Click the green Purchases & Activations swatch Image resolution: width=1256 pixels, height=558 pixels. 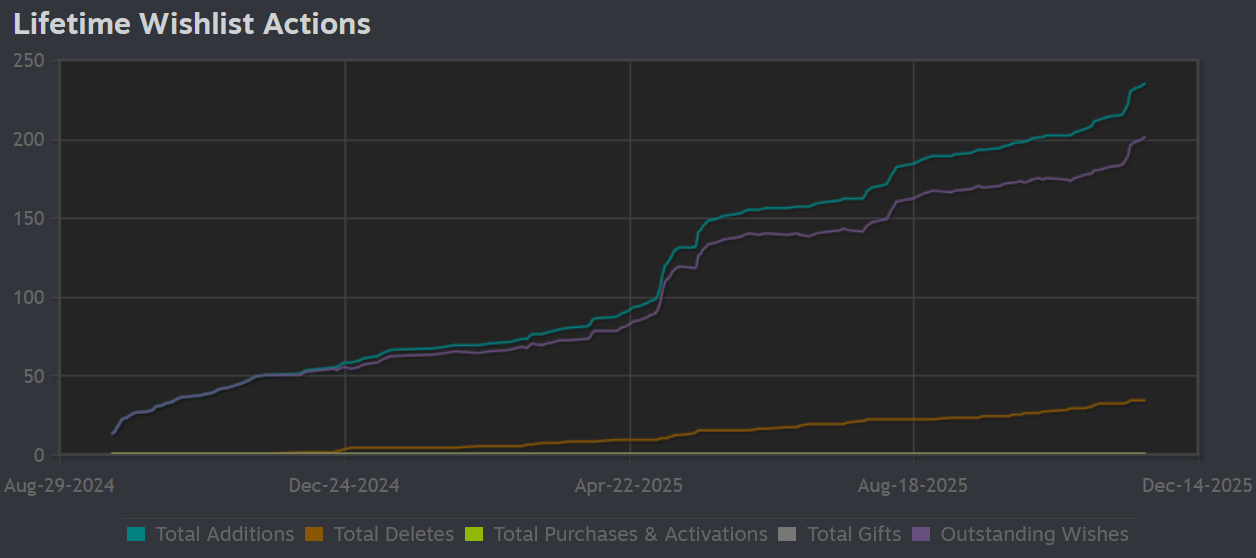[474, 535]
